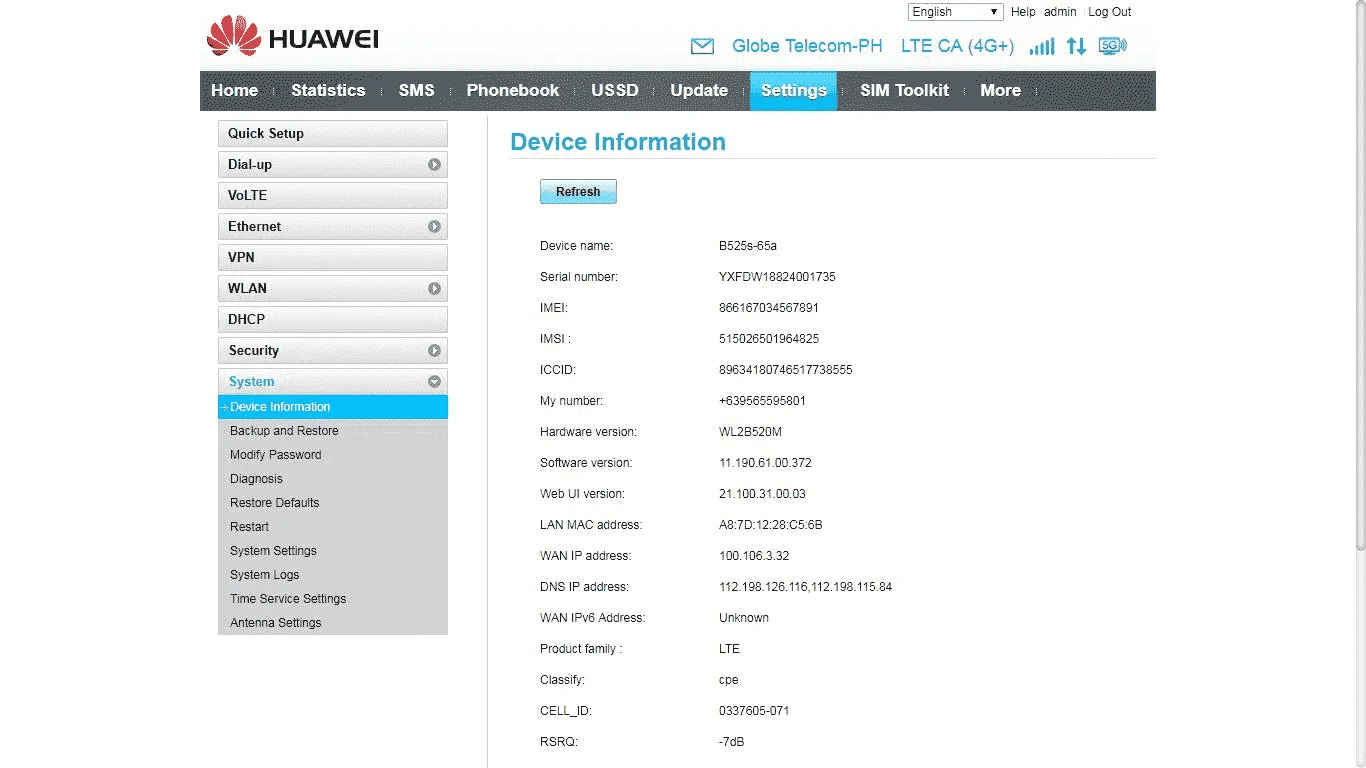Click IMSI value 515026501964825
1366x768 pixels.
(769, 339)
